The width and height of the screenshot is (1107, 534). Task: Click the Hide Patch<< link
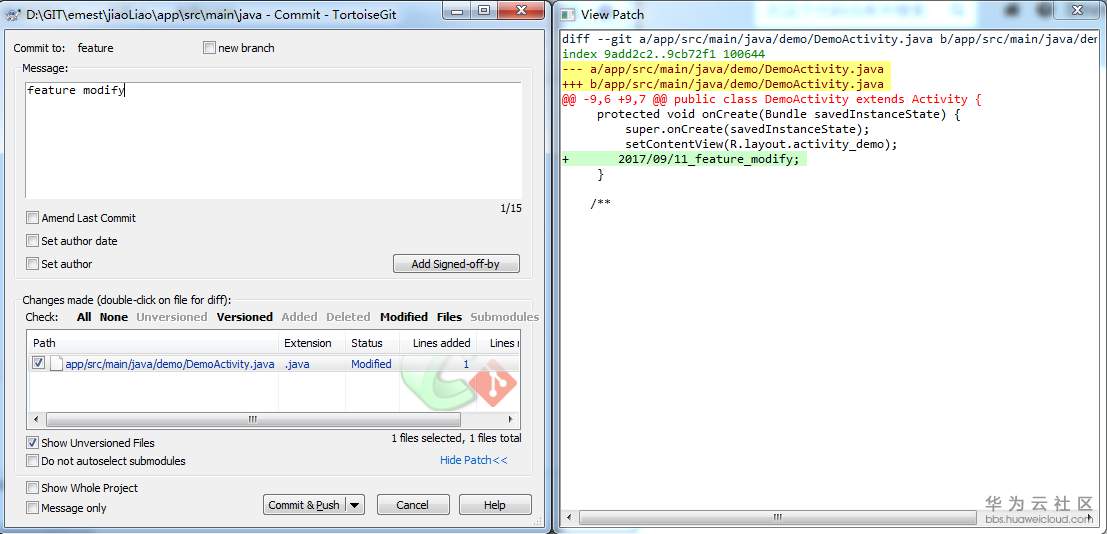tap(474, 461)
